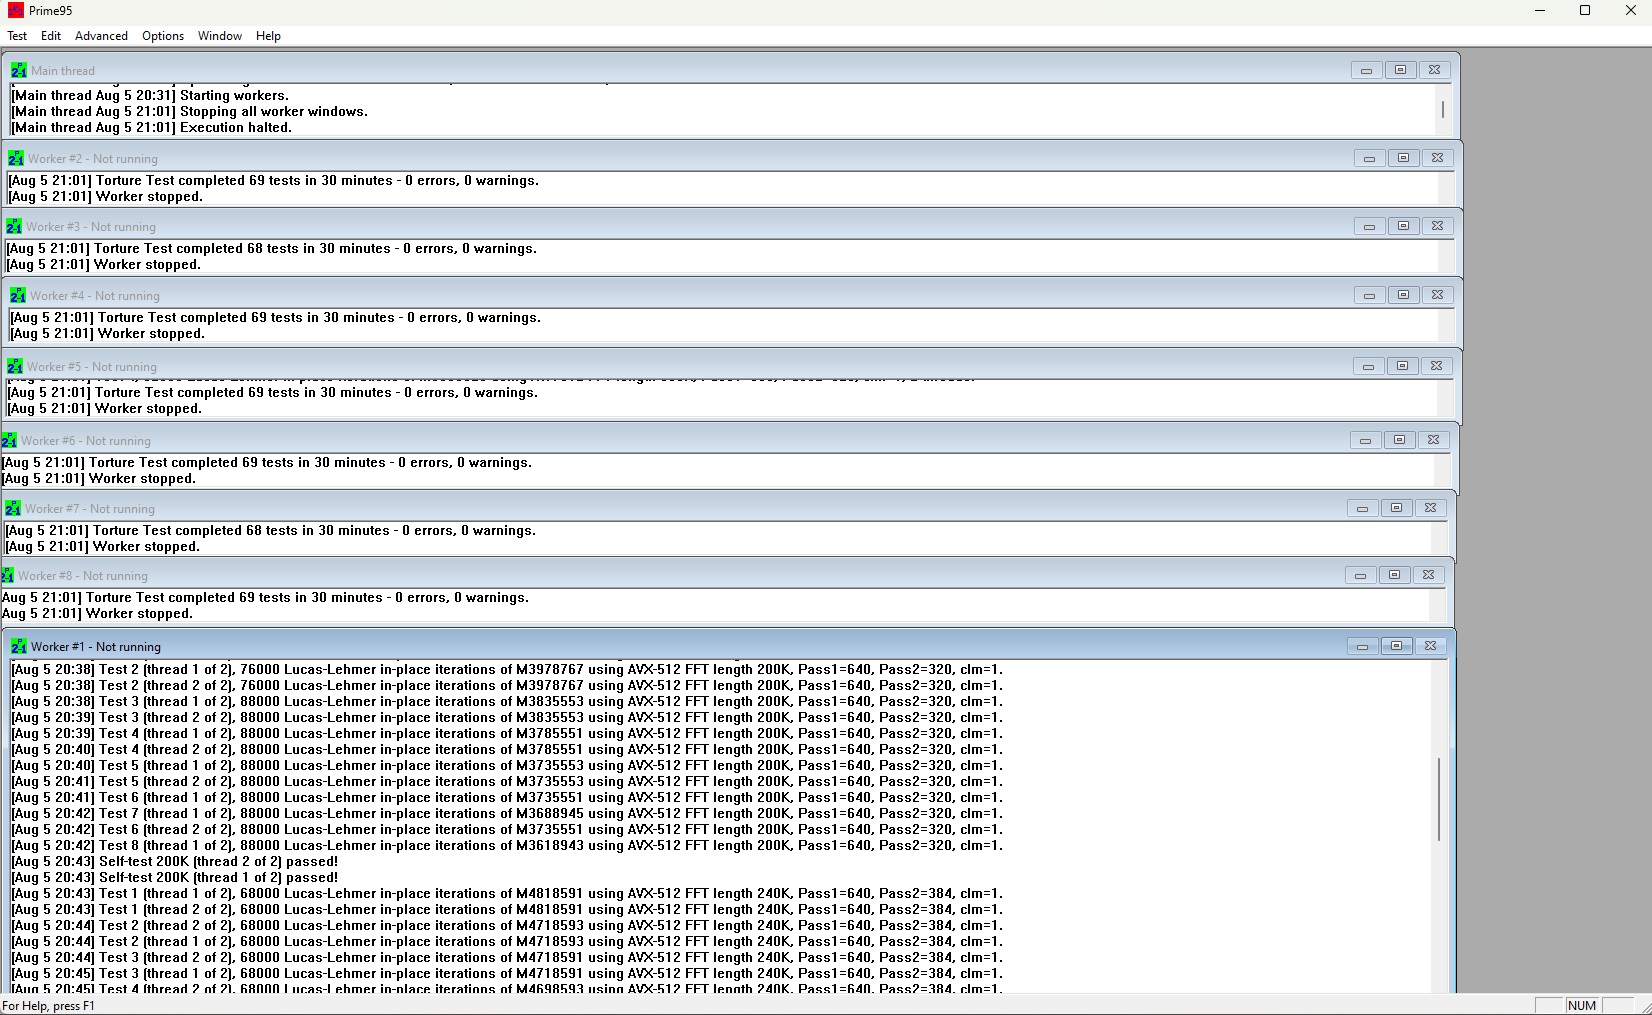Open the Worker #8 window icon menu
The image size is (1652, 1015).
[x=7, y=575]
